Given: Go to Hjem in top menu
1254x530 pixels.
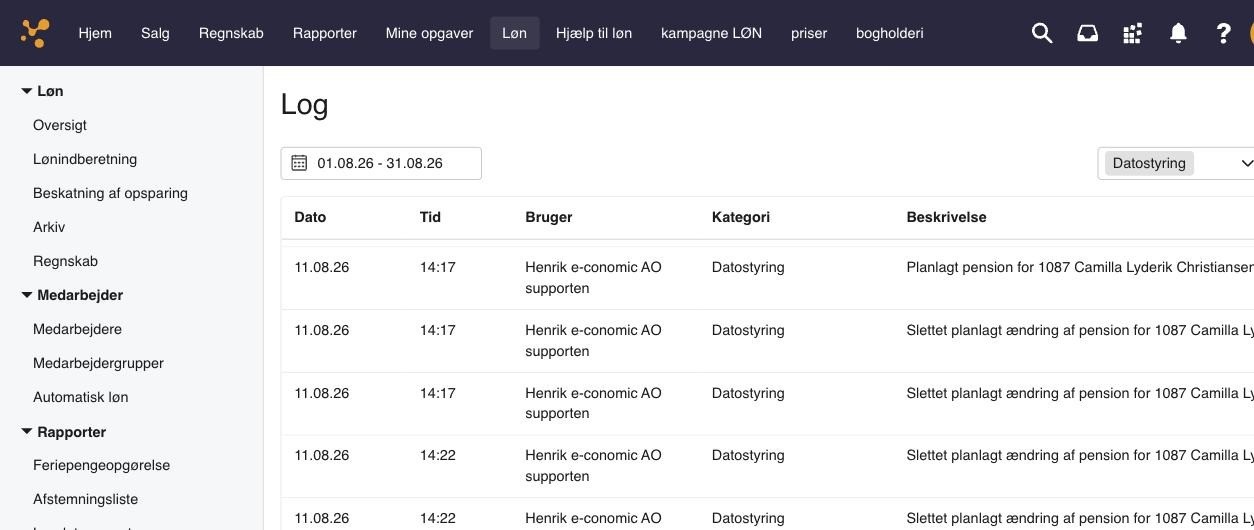Looking at the screenshot, I should point(95,33).
